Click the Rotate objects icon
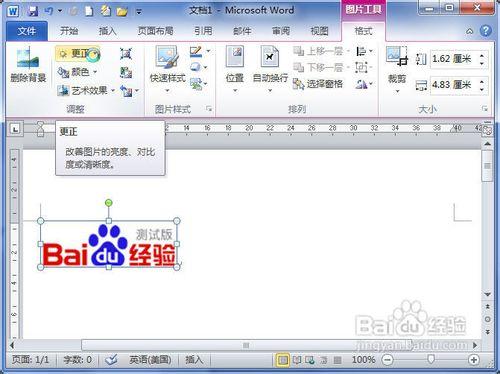 pos(361,84)
